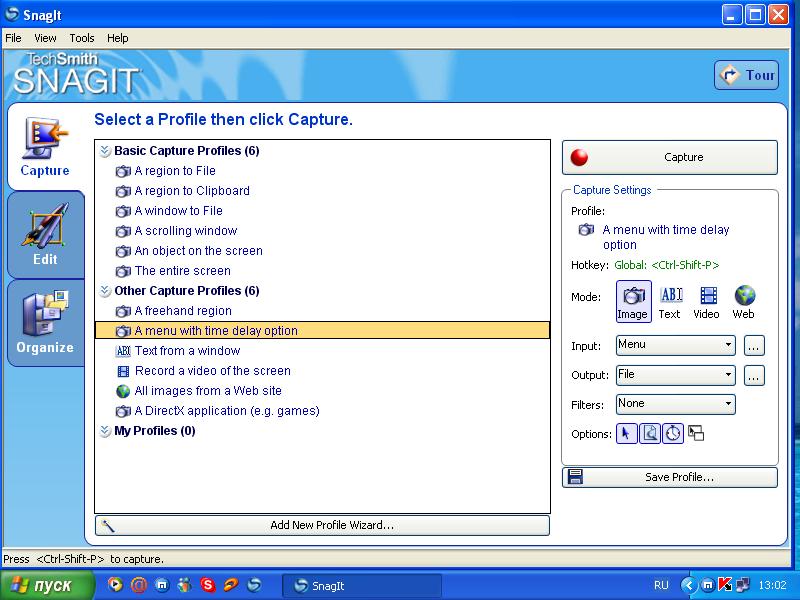Open the Capture sidebar tab

click(x=45, y=147)
